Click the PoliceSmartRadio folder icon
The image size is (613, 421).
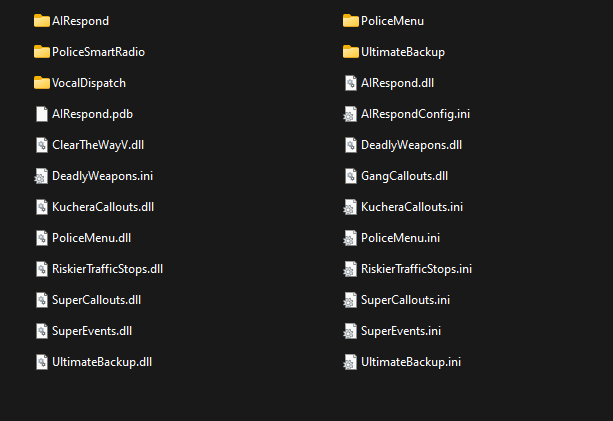pyautogui.click(x=41, y=52)
